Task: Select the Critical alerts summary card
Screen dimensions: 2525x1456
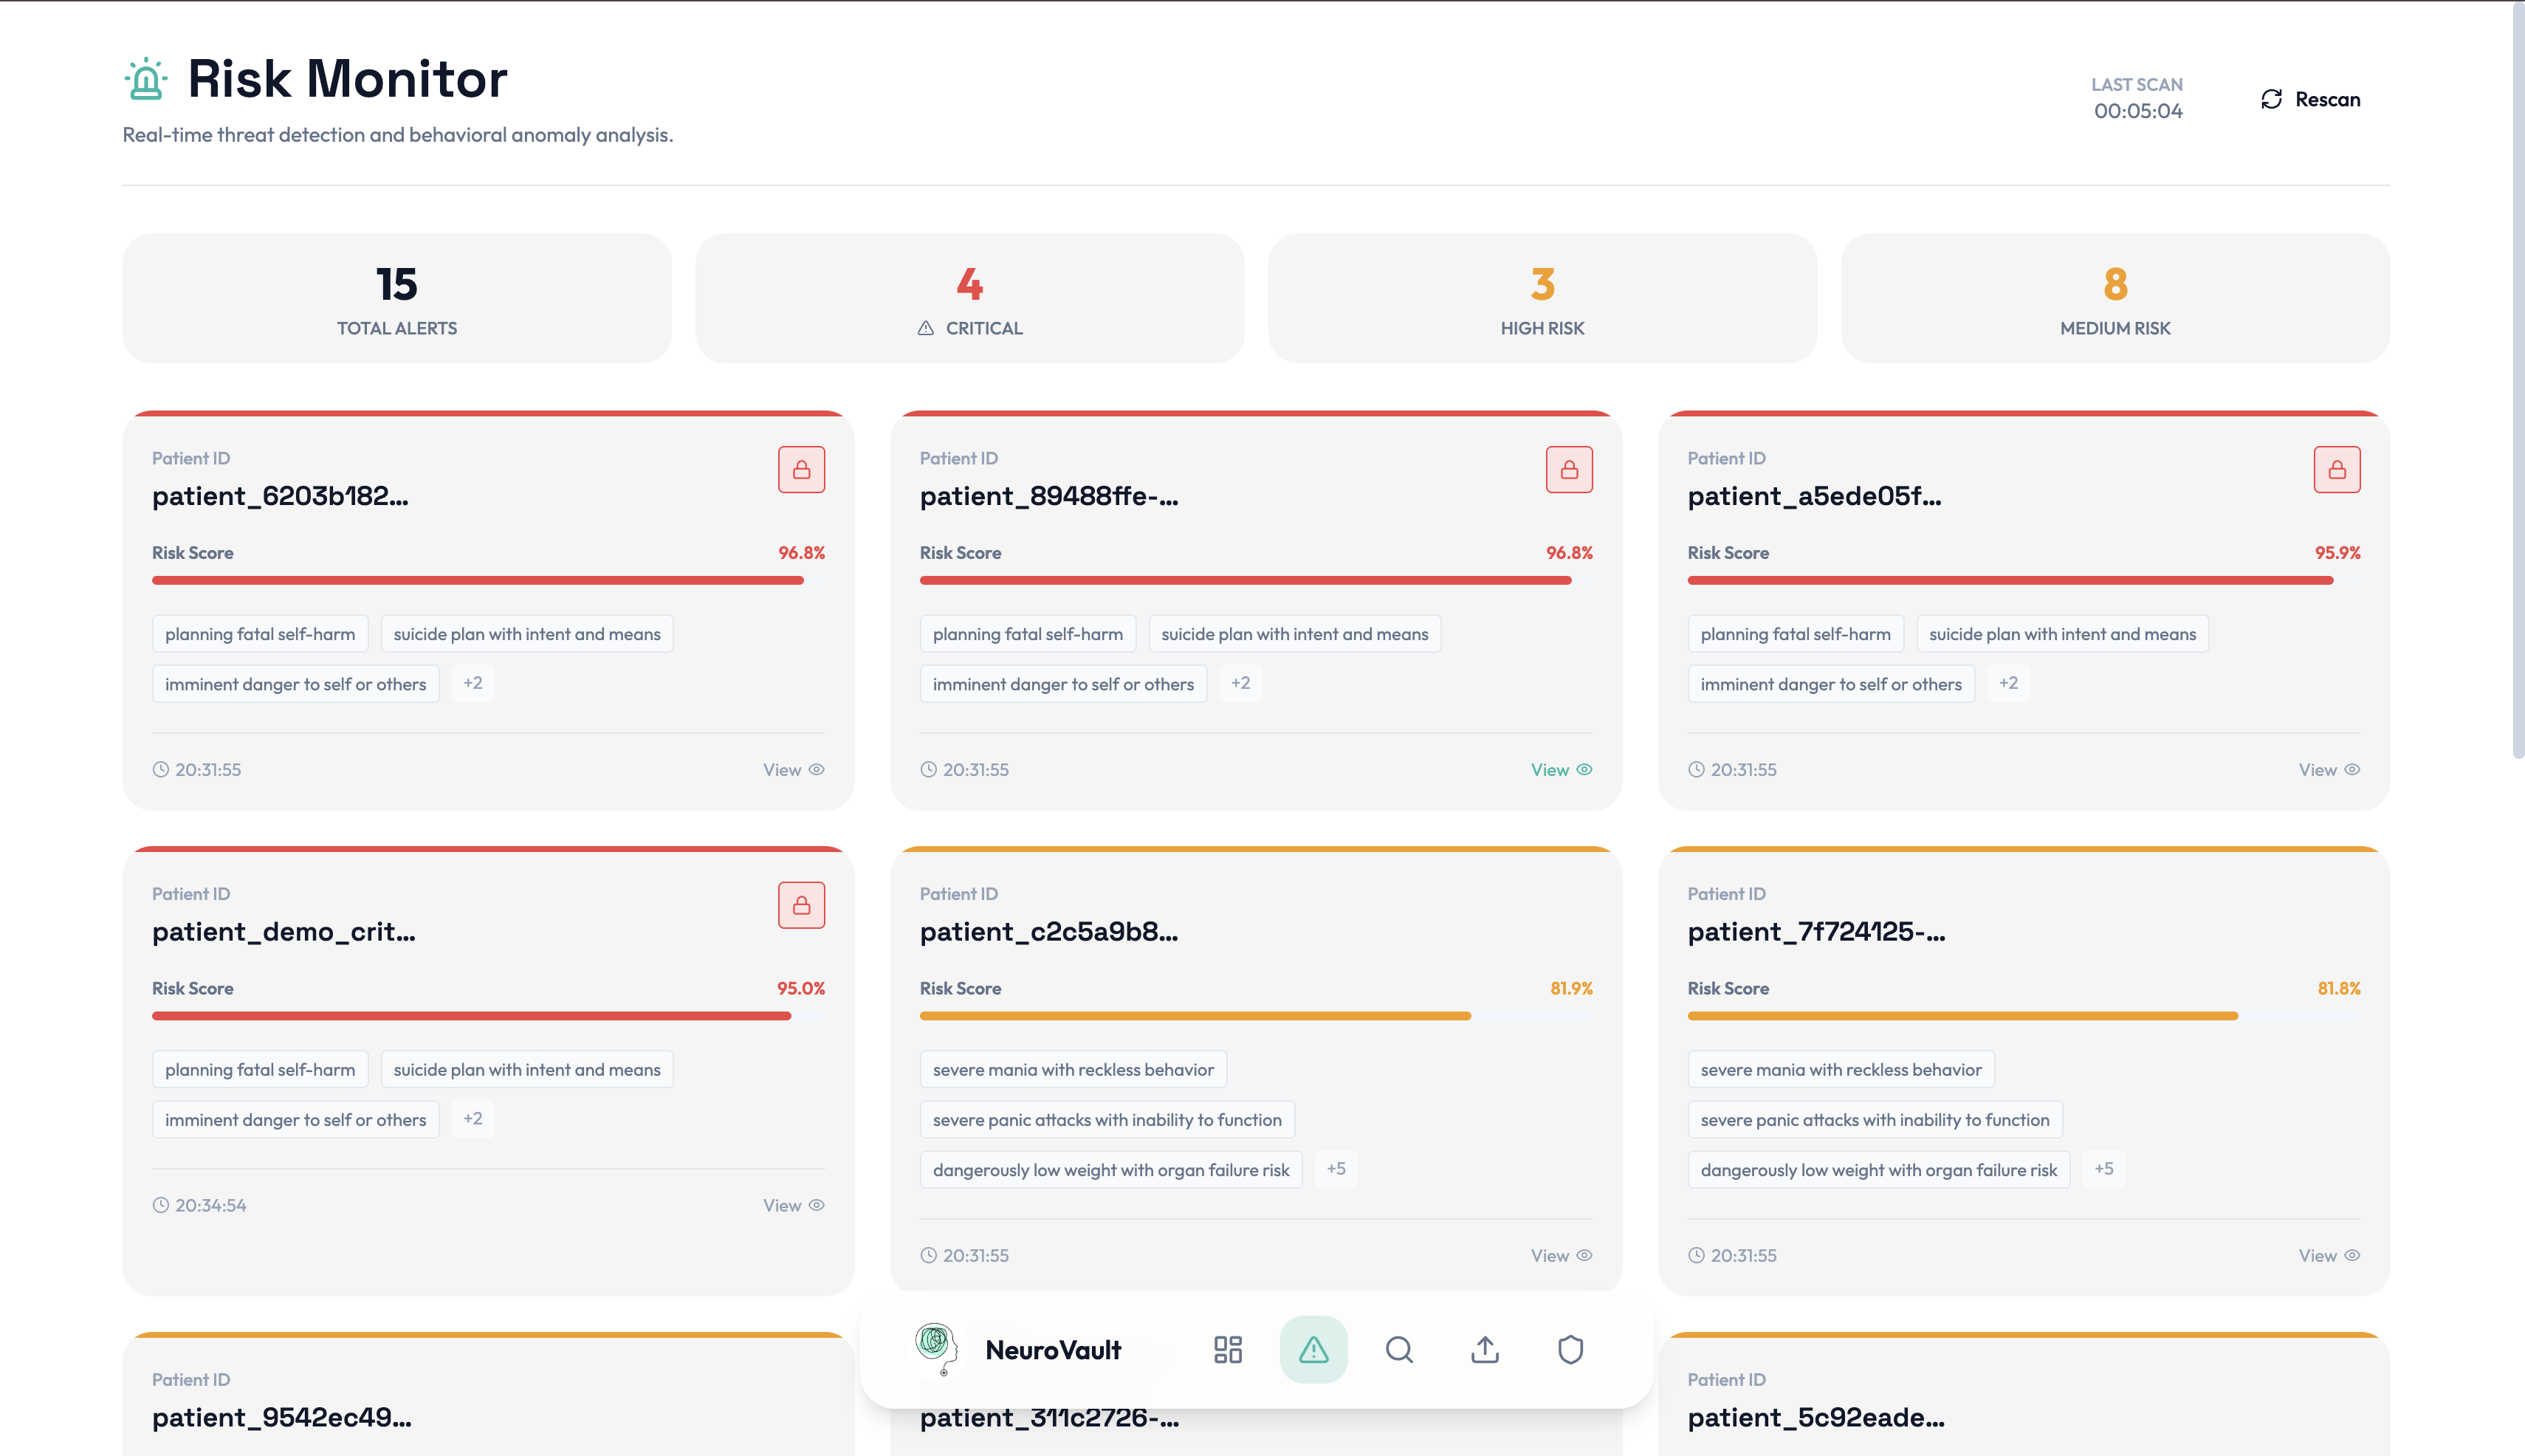Action: 969,298
